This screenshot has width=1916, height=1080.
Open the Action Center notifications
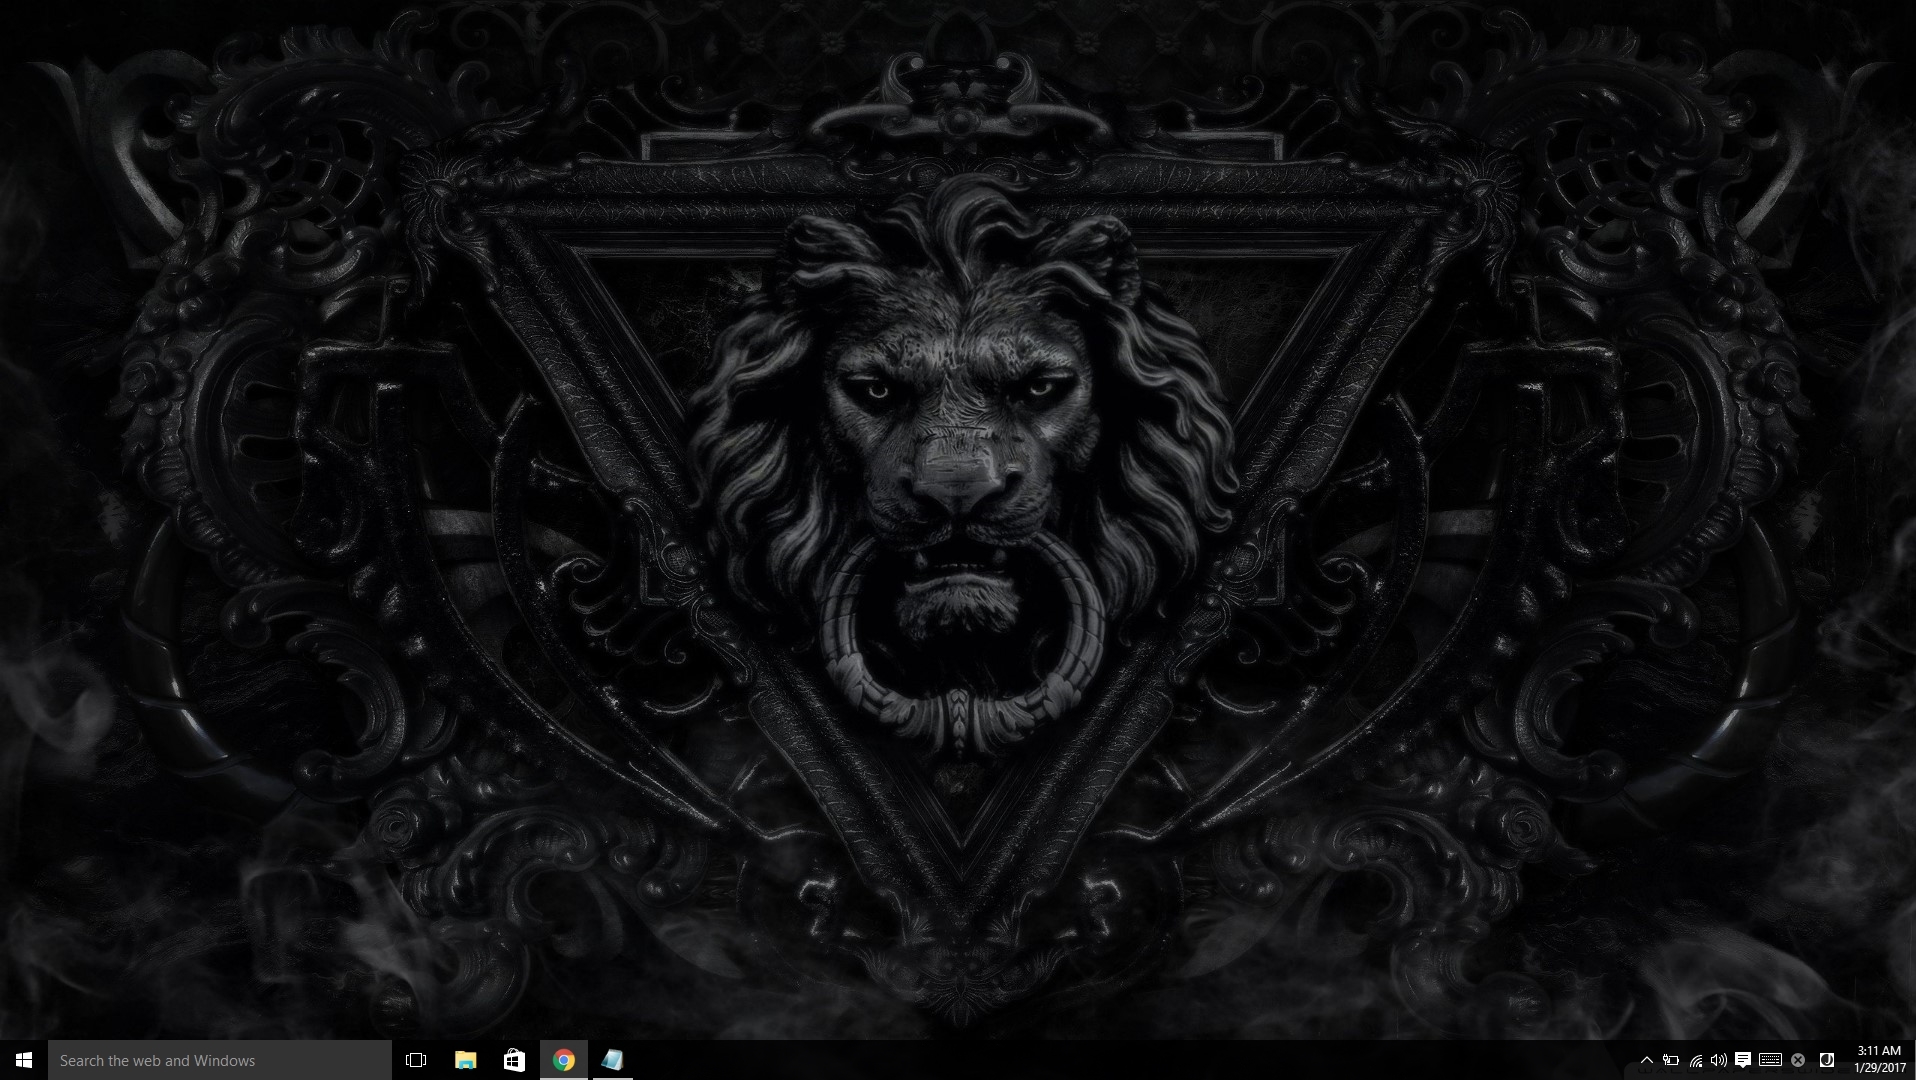(1743, 1060)
